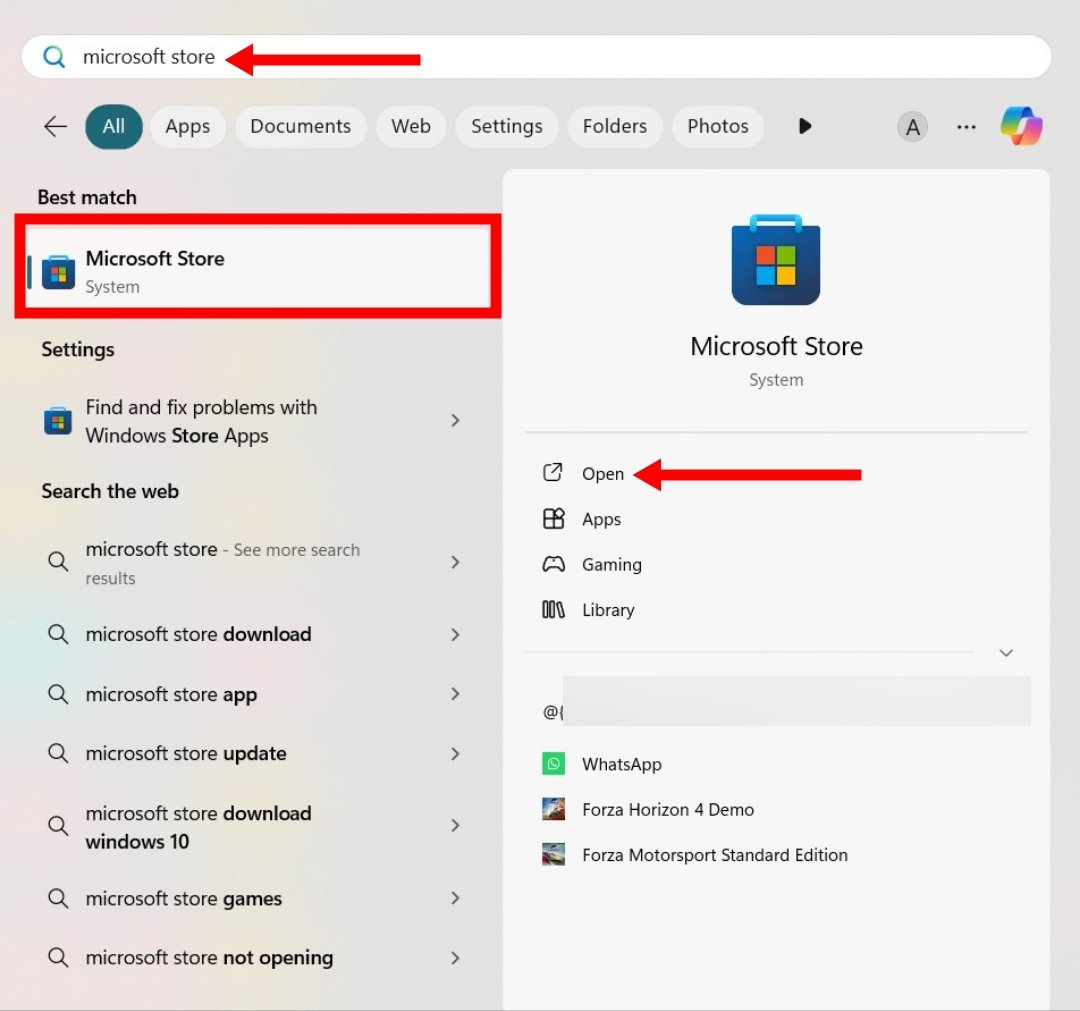Image resolution: width=1080 pixels, height=1011 pixels.
Task: Click search icon beside 'See more search results'
Action: (58, 562)
